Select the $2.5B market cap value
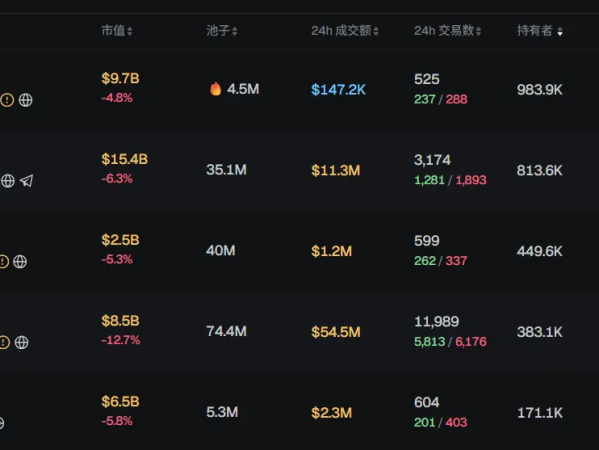 pyautogui.click(x=120, y=240)
